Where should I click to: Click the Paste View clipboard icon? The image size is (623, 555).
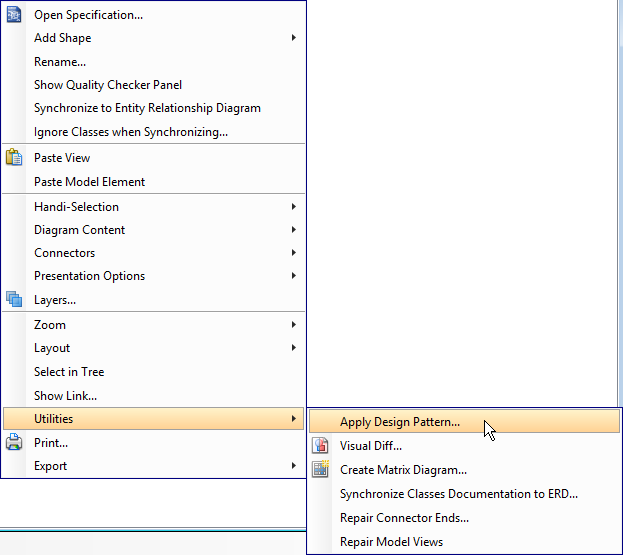point(14,157)
